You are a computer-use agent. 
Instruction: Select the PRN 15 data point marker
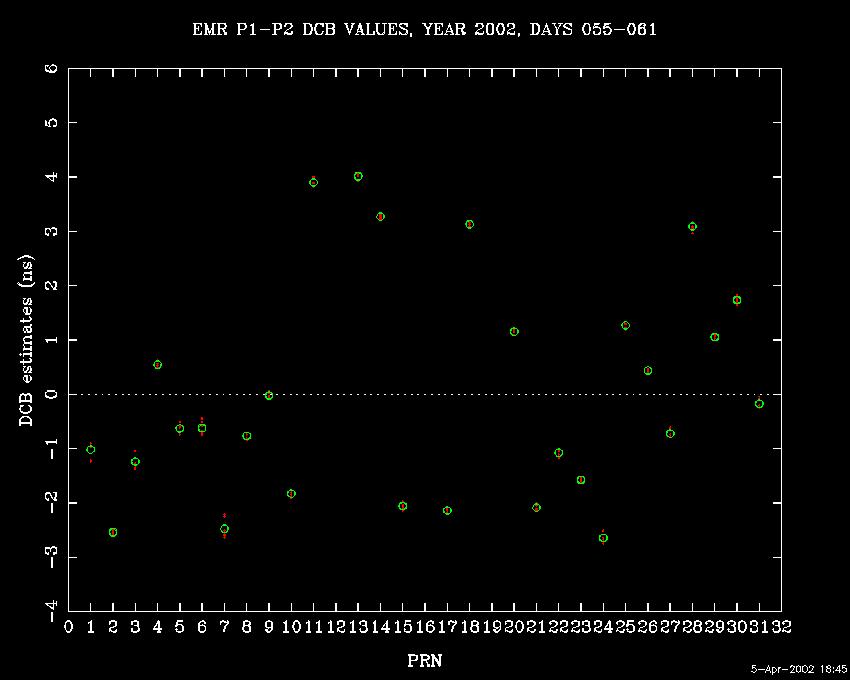point(403,506)
